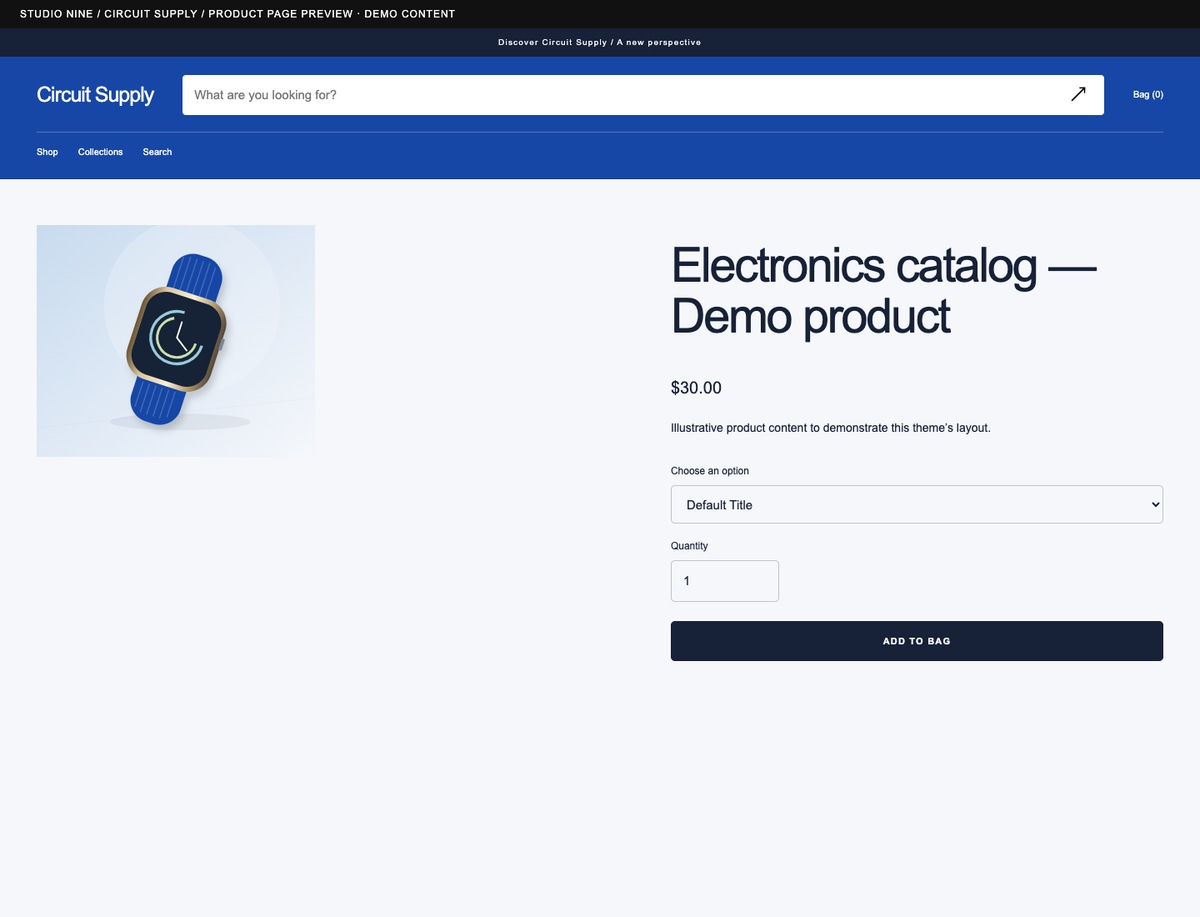Click the 'Quantity' label
Screen dimensions: 1200x917
point(689,546)
